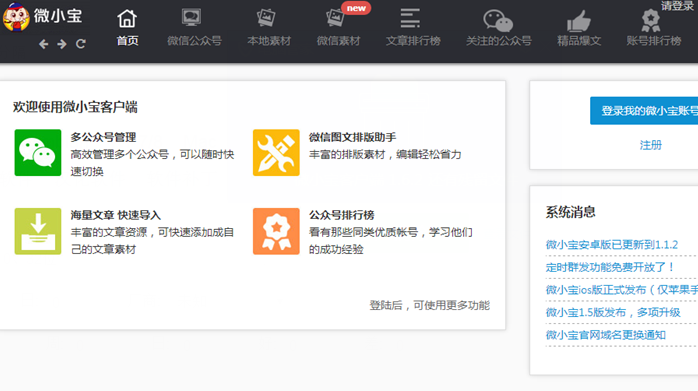The image size is (698, 391).
Task: Open the 本地素材 picture icon
Action: point(266,18)
